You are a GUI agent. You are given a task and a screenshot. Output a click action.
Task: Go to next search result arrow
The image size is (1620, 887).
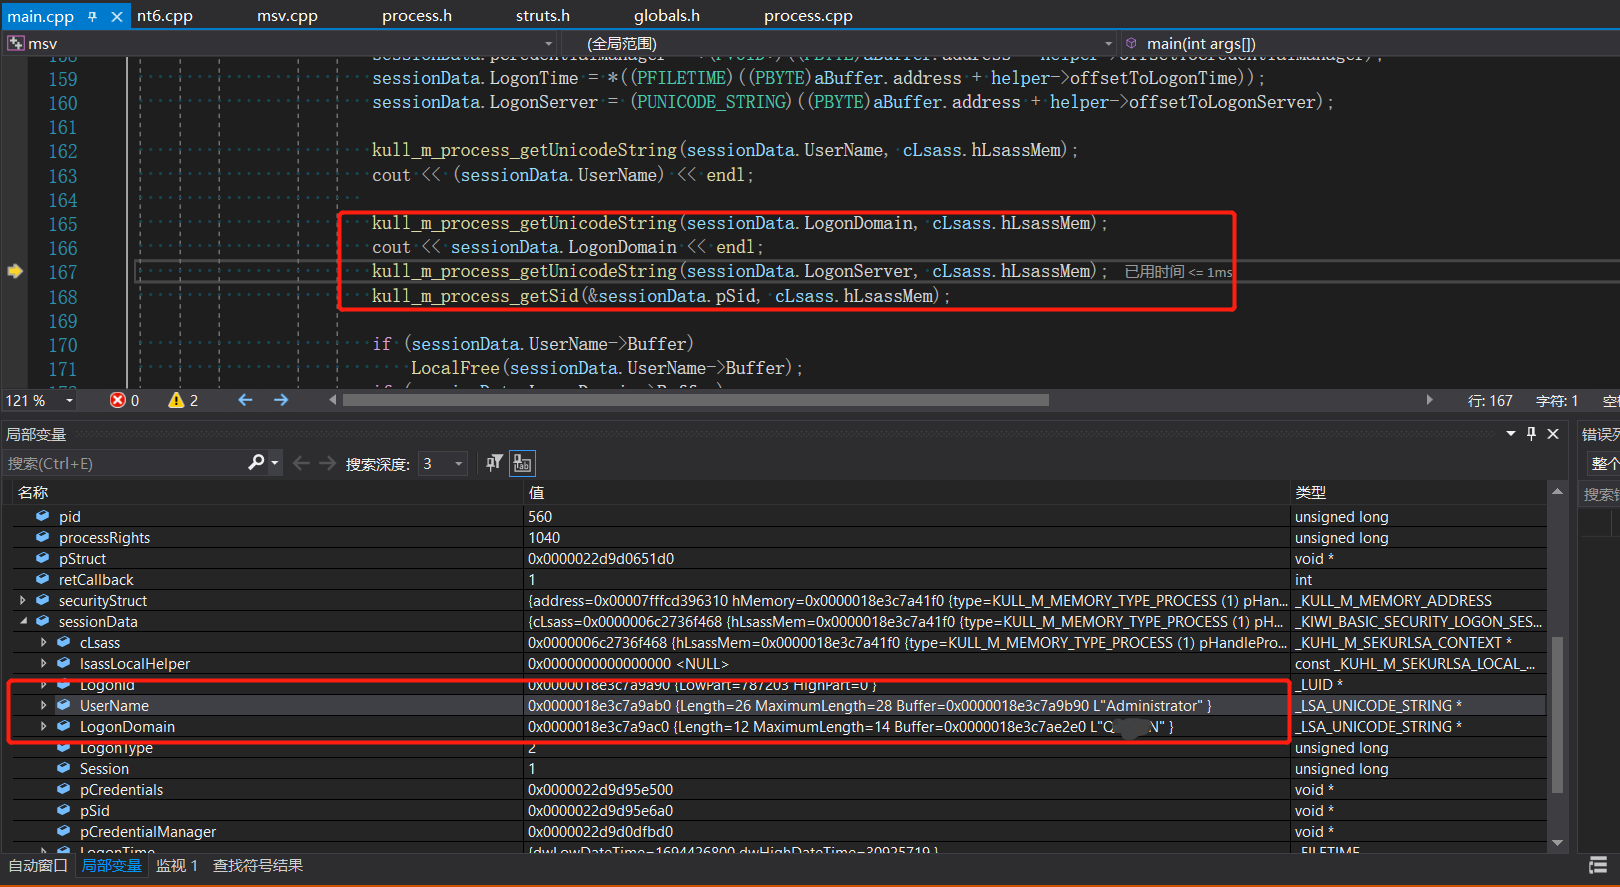click(x=327, y=463)
